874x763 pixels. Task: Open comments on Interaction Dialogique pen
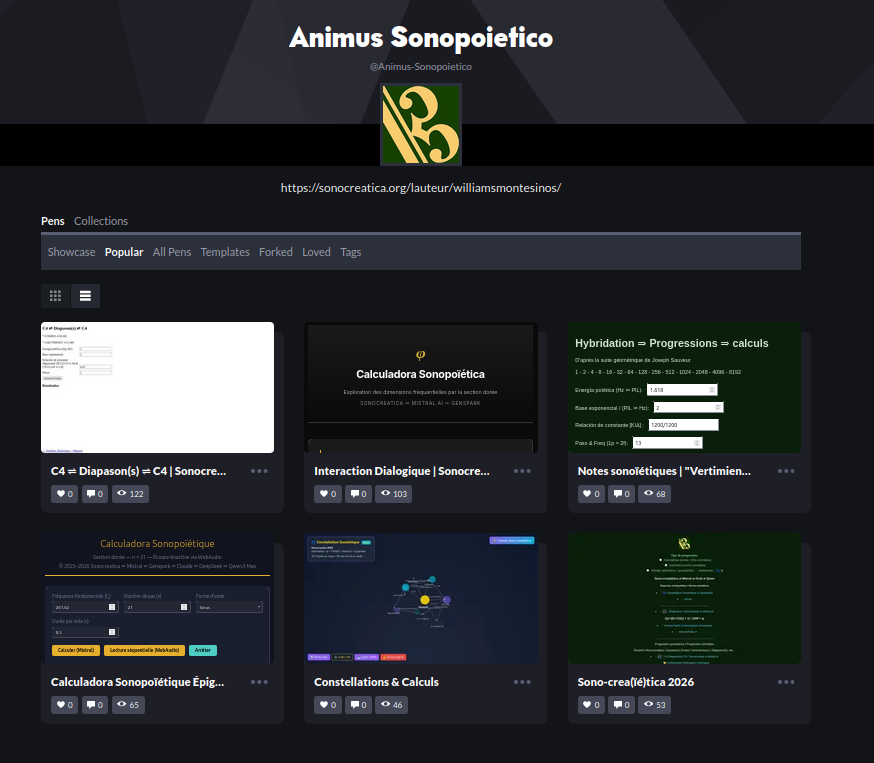point(358,494)
